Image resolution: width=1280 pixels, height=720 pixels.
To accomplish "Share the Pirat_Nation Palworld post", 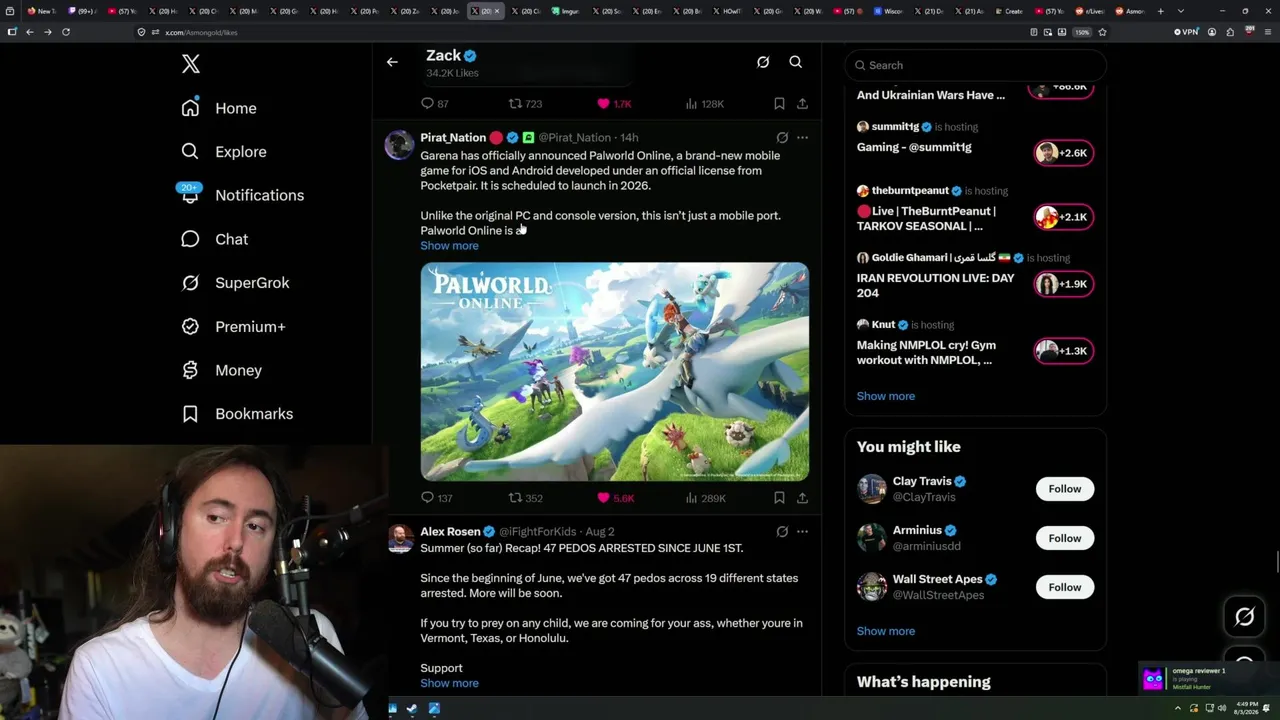I will tap(802, 498).
